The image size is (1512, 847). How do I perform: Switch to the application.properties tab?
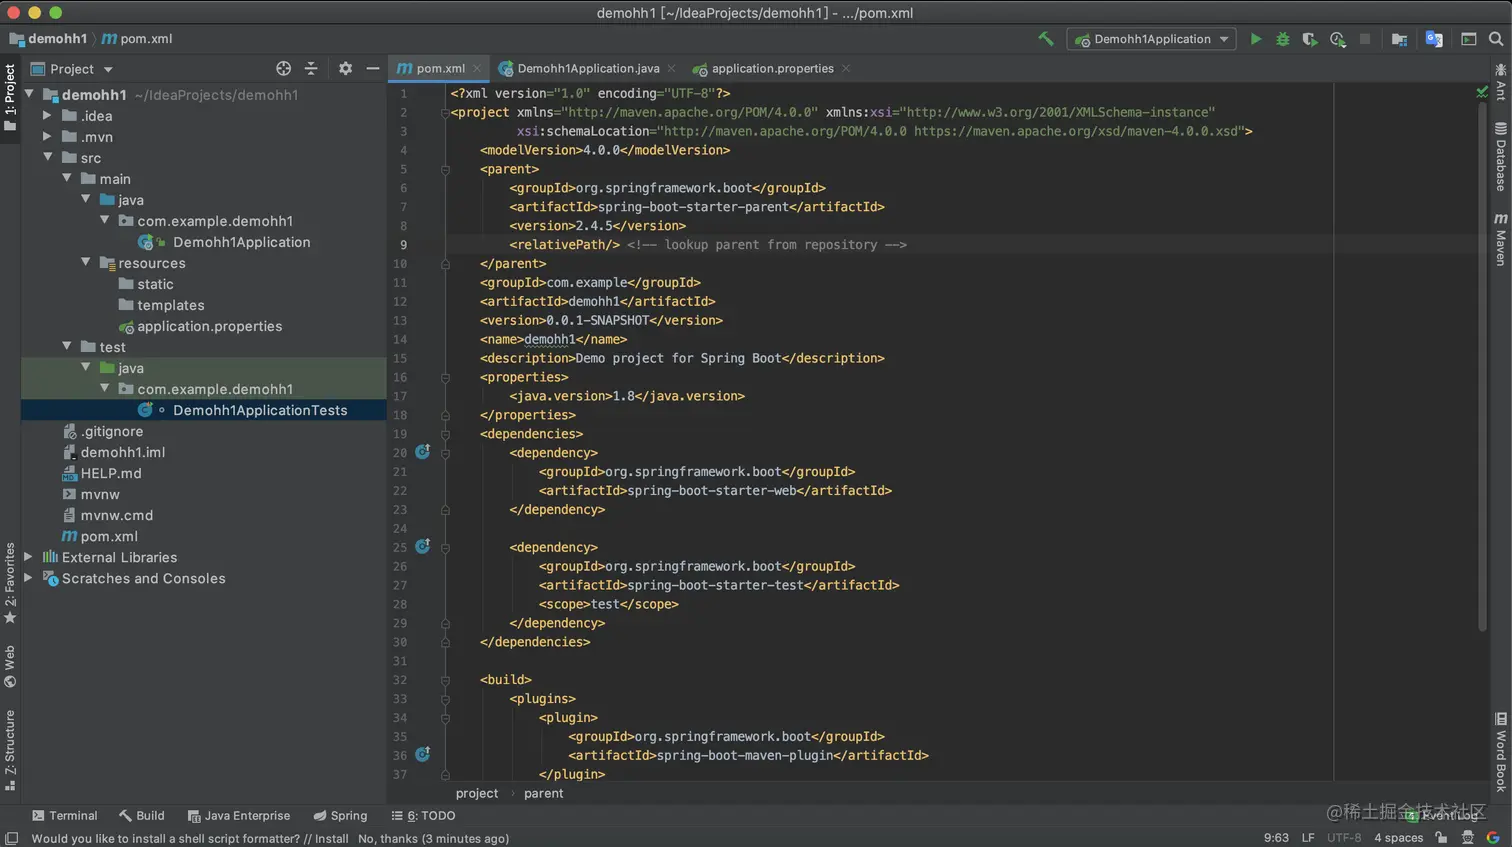click(x=771, y=69)
